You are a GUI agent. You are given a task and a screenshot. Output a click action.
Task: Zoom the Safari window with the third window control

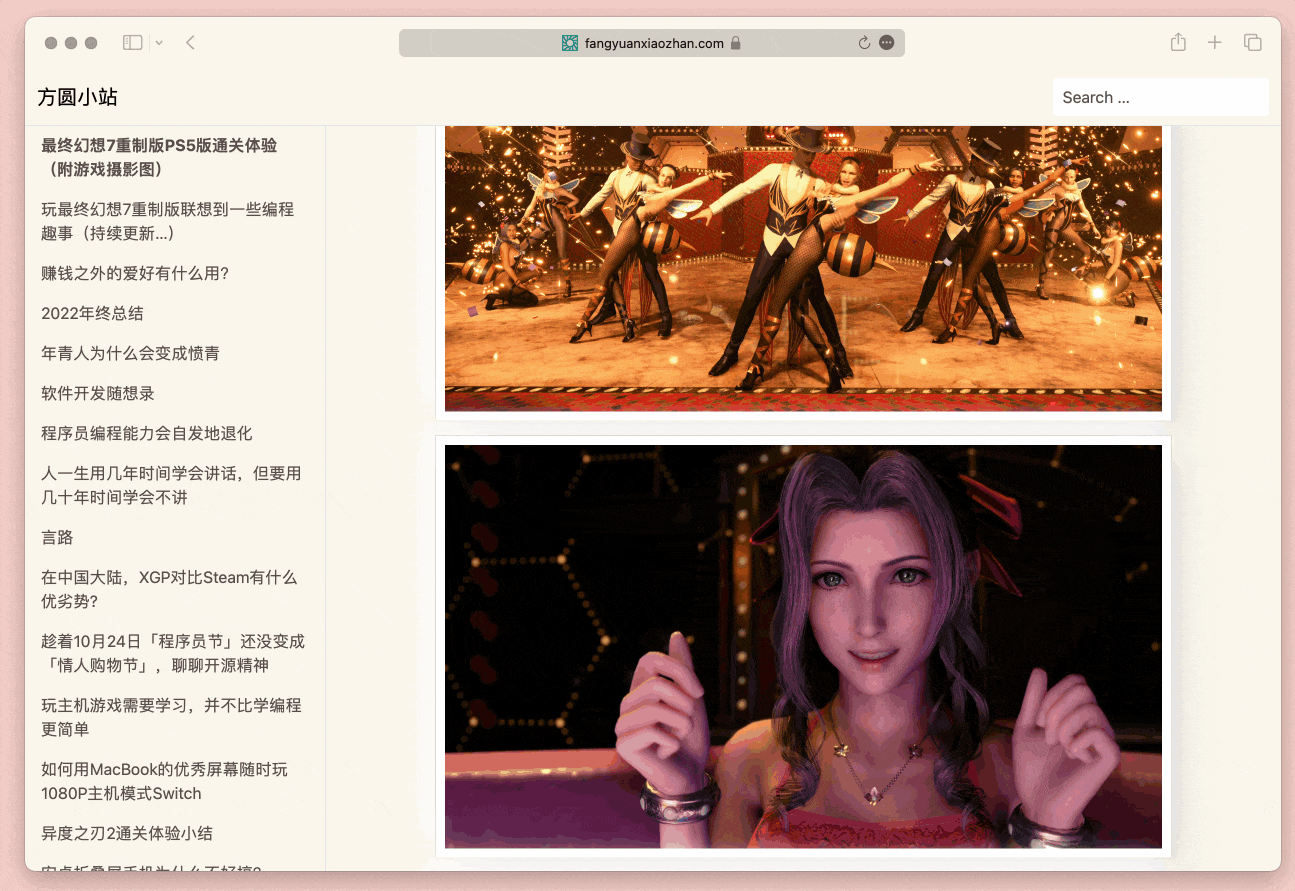(91, 43)
